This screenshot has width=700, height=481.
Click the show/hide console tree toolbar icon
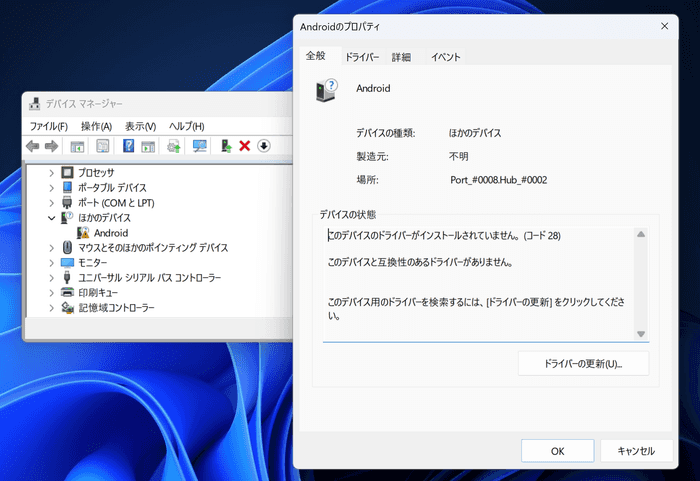pos(77,146)
